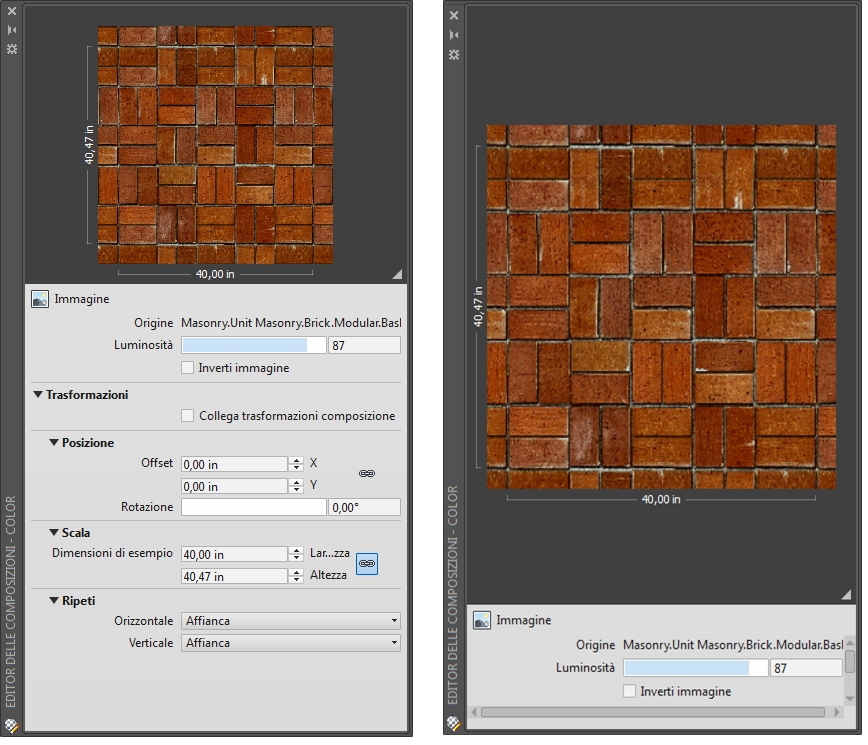Increase the Offset X value with the up arrow

tap(296, 460)
